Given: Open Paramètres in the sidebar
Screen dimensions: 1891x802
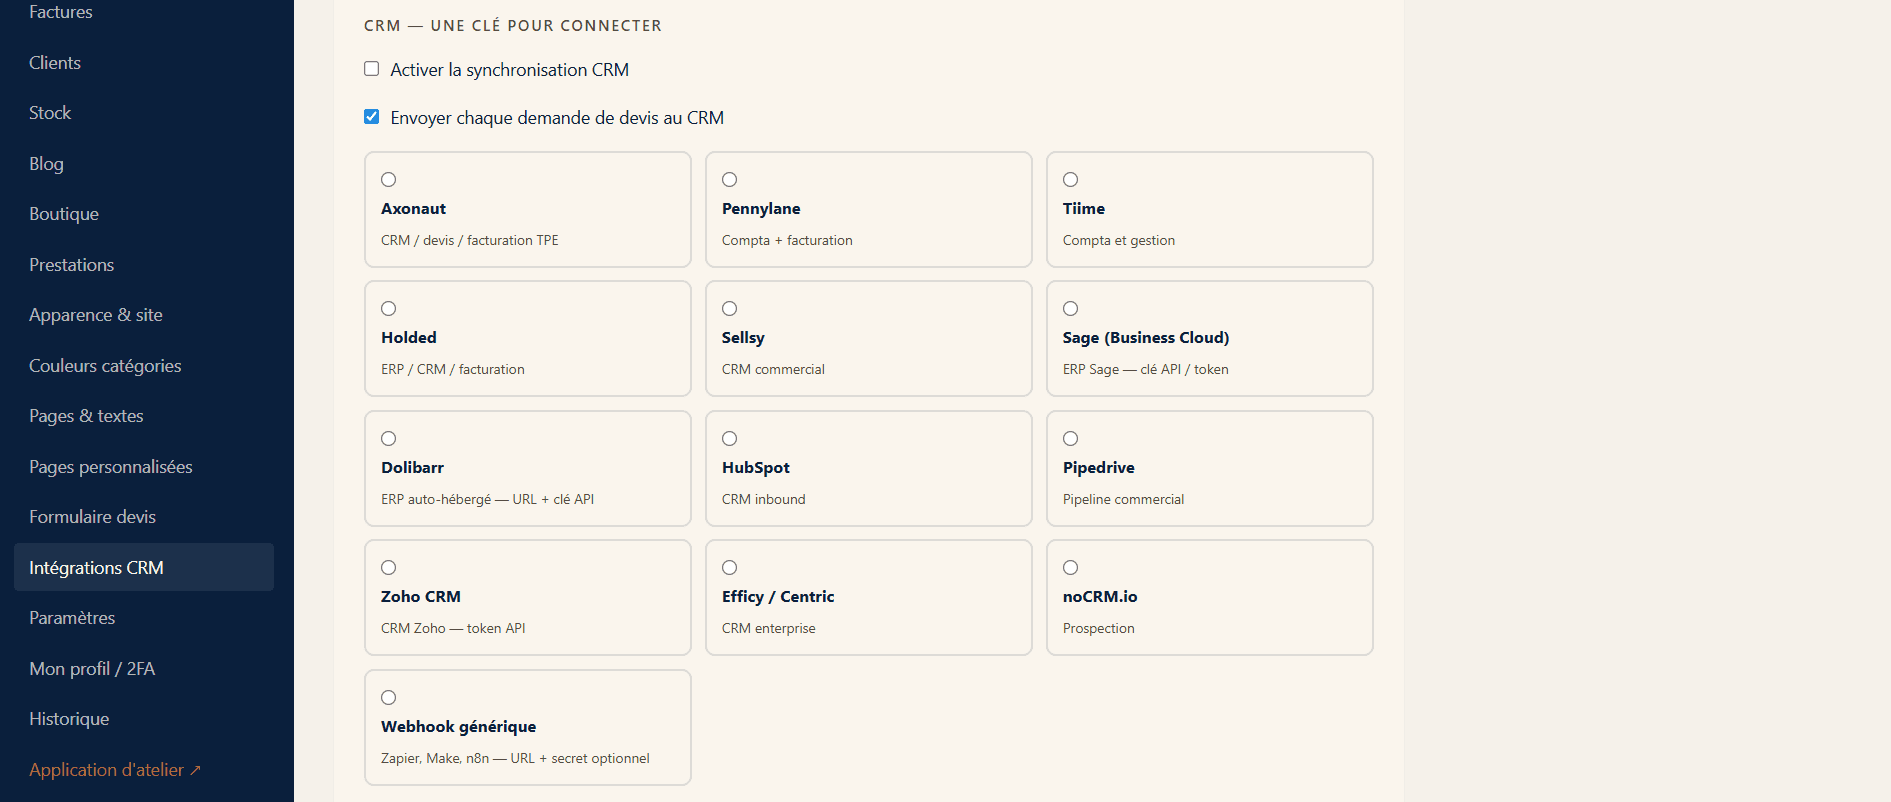Looking at the screenshot, I should pyautogui.click(x=144, y=618).
